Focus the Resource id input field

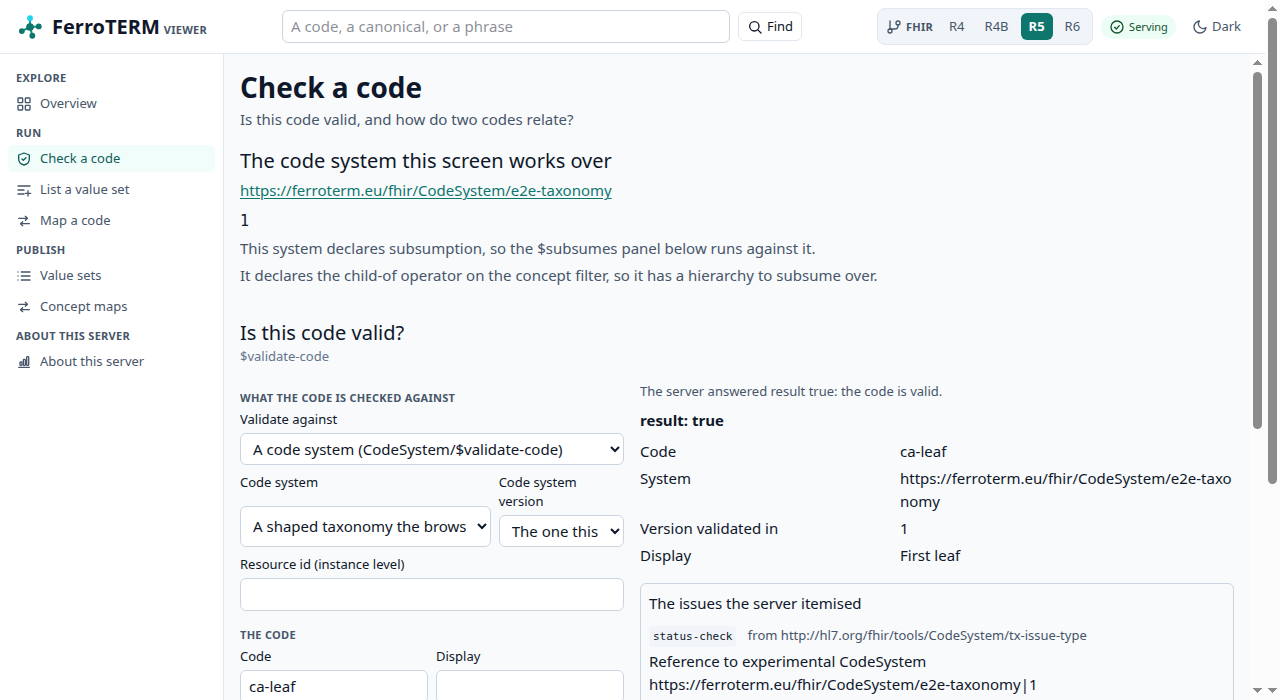[x=432, y=595]
